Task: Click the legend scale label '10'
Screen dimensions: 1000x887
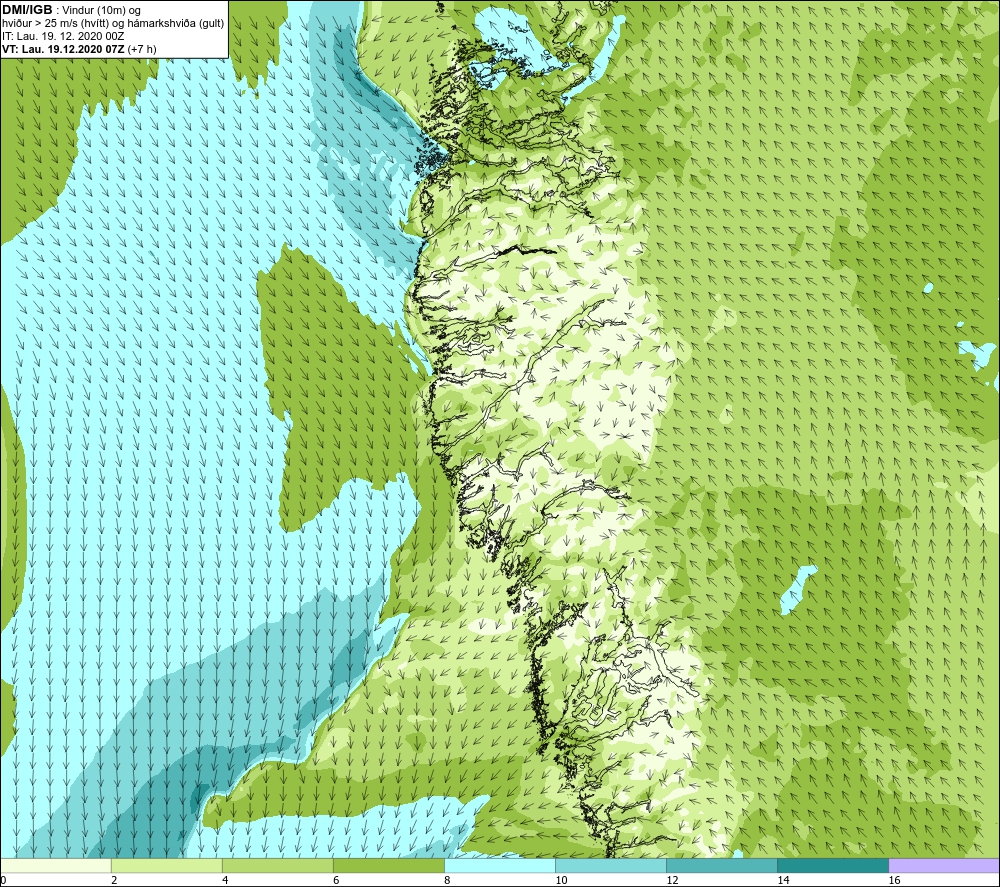Action: tap(561, 880)
